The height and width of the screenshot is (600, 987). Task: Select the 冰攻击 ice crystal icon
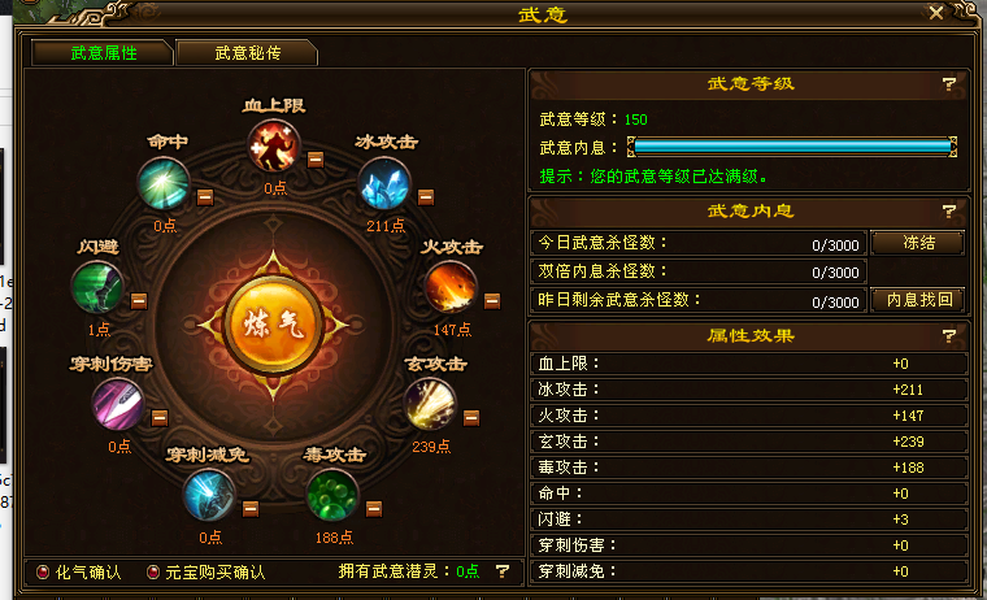[x=384, y=184]
